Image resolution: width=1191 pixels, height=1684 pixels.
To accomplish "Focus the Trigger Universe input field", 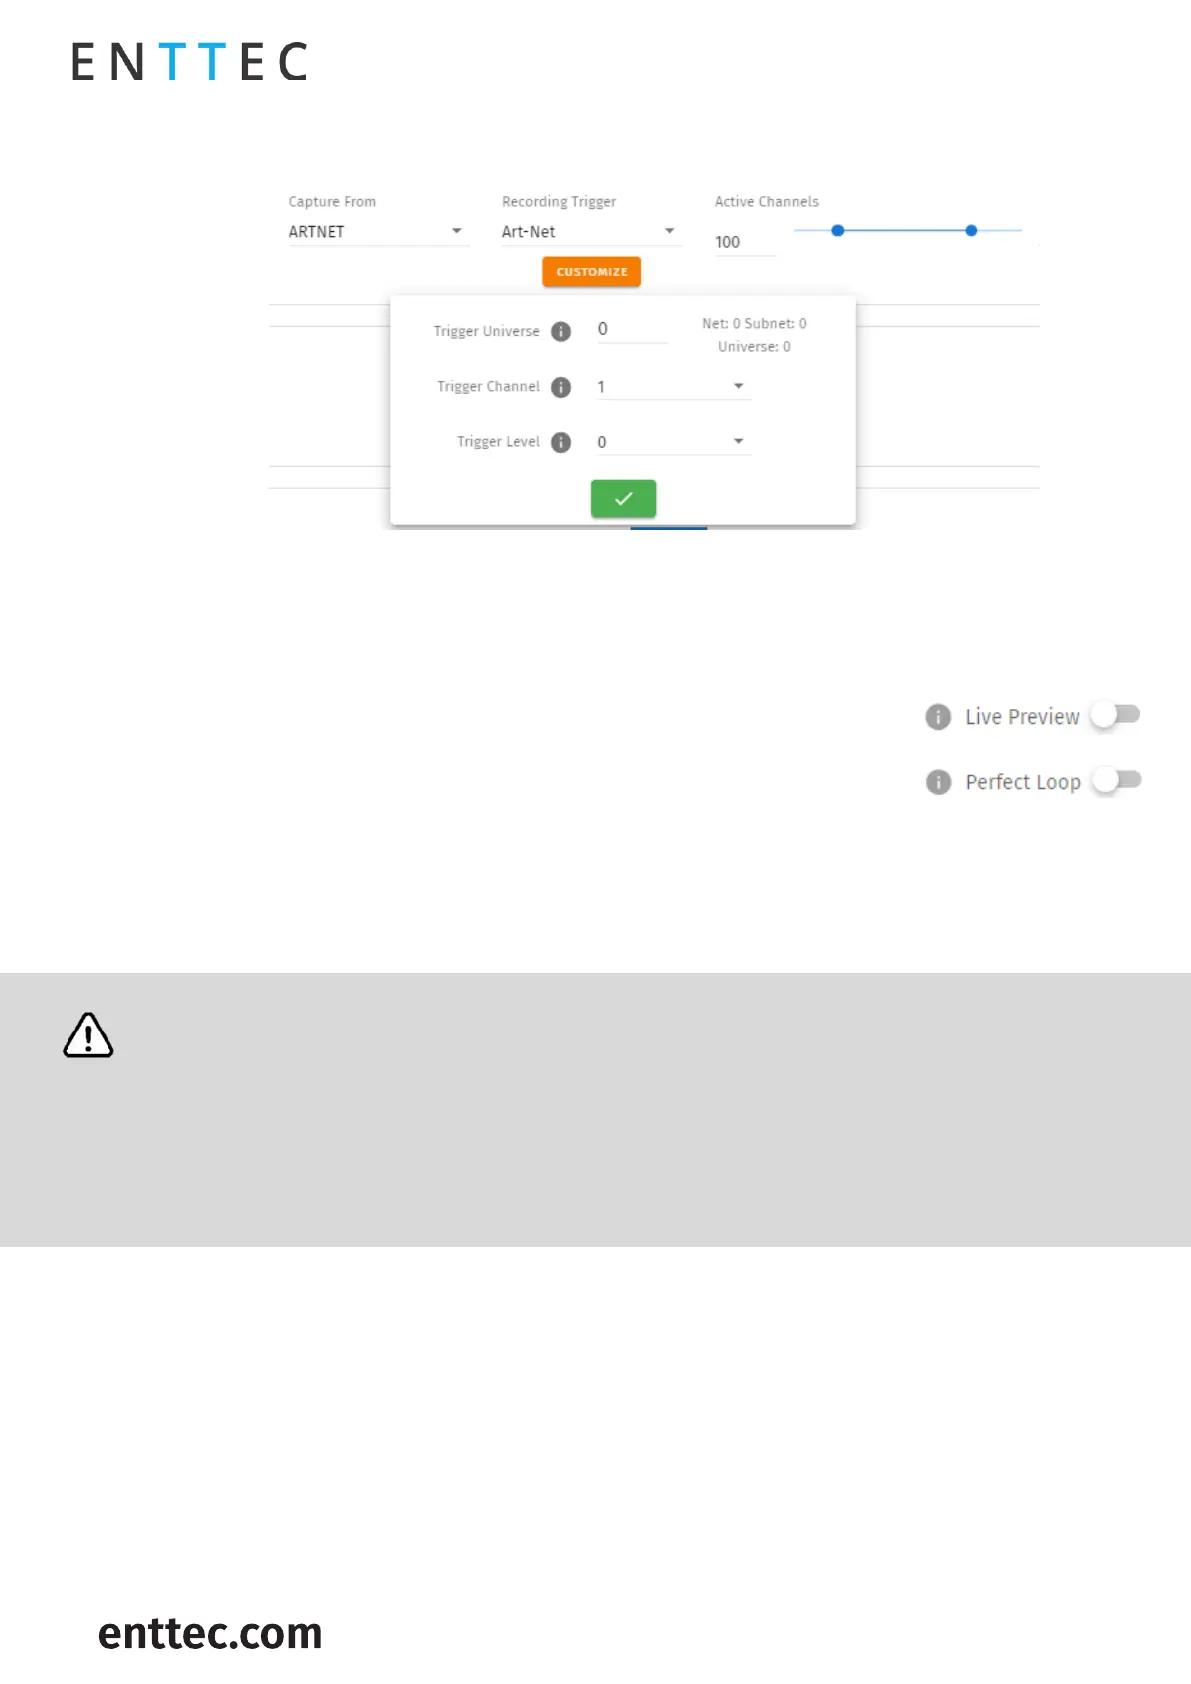I will click(632, 329).
